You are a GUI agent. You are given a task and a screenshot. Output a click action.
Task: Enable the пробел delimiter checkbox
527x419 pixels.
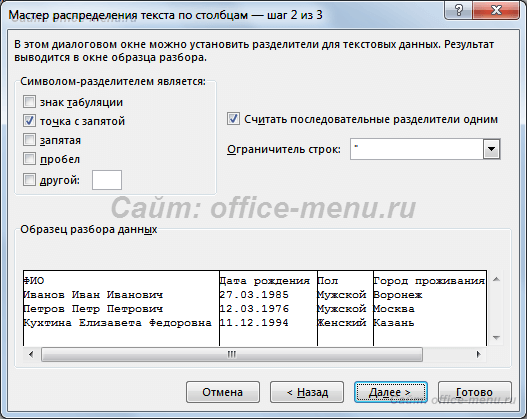tap(29, 159)
